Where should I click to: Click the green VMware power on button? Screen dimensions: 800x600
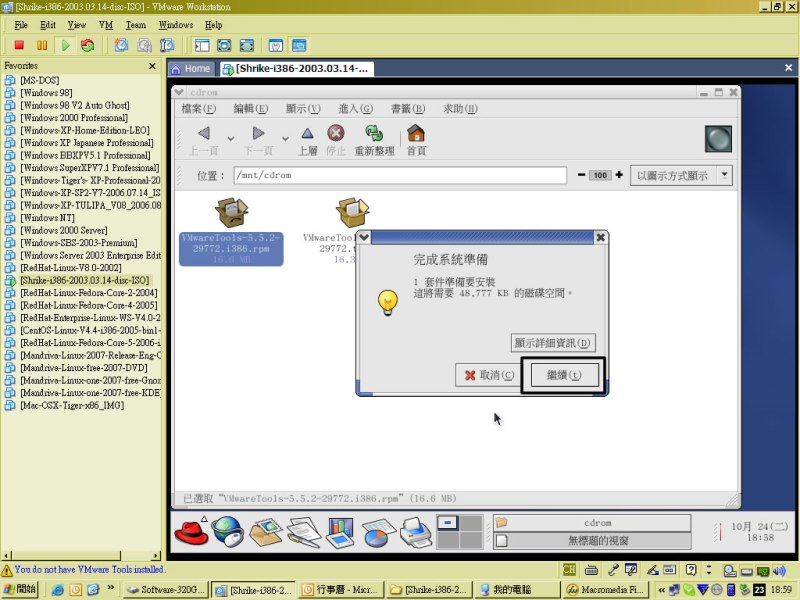(x=65, y=45)
